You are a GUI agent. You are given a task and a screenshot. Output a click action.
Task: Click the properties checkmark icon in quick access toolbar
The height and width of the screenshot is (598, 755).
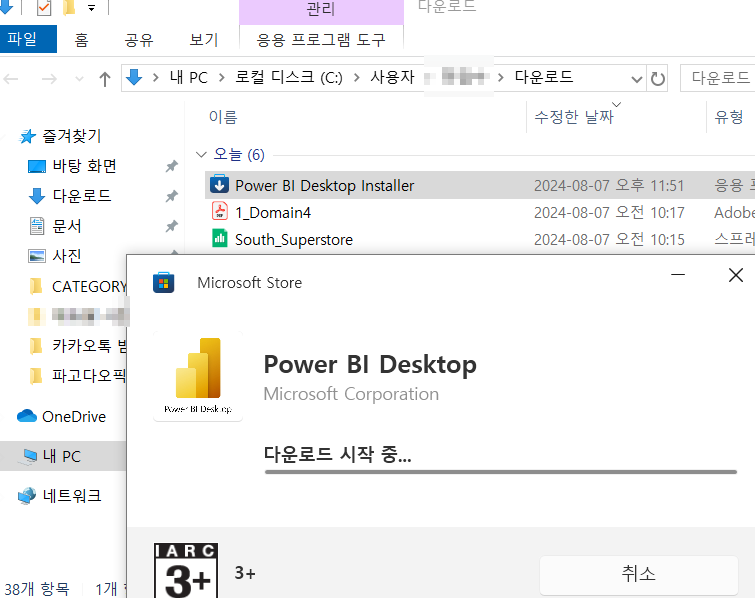[x=44, y=7]
